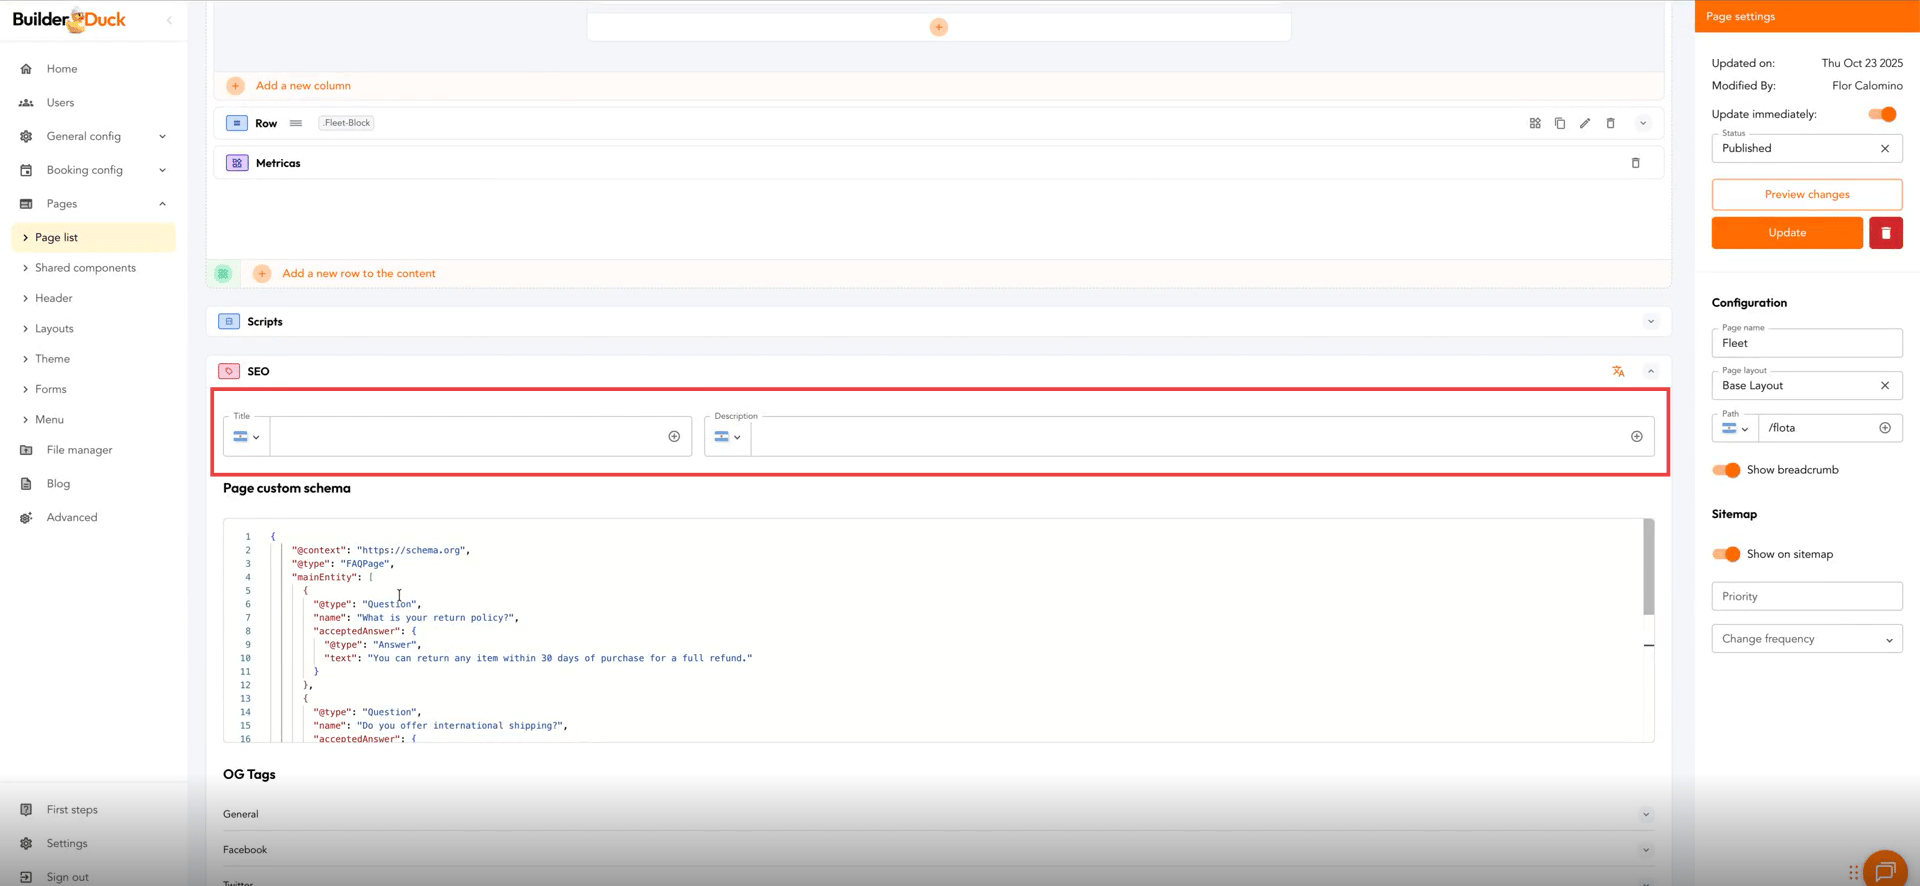Click the Priority input field
This screenshot has height=886, width=1920.
[1806, 596]
